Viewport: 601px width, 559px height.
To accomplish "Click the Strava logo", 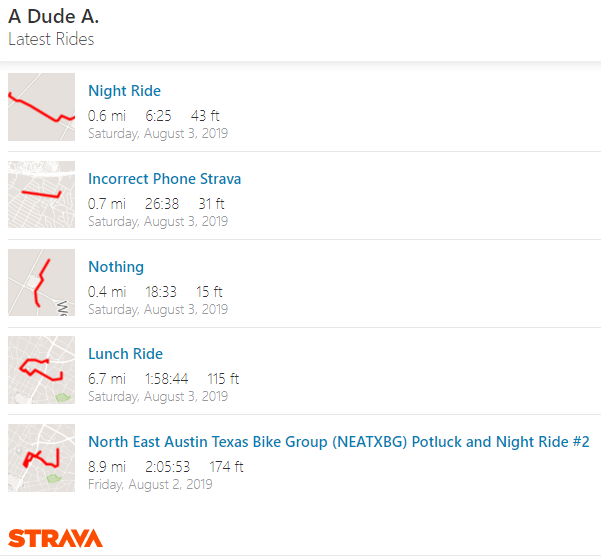I will click(x=55, y=537).
